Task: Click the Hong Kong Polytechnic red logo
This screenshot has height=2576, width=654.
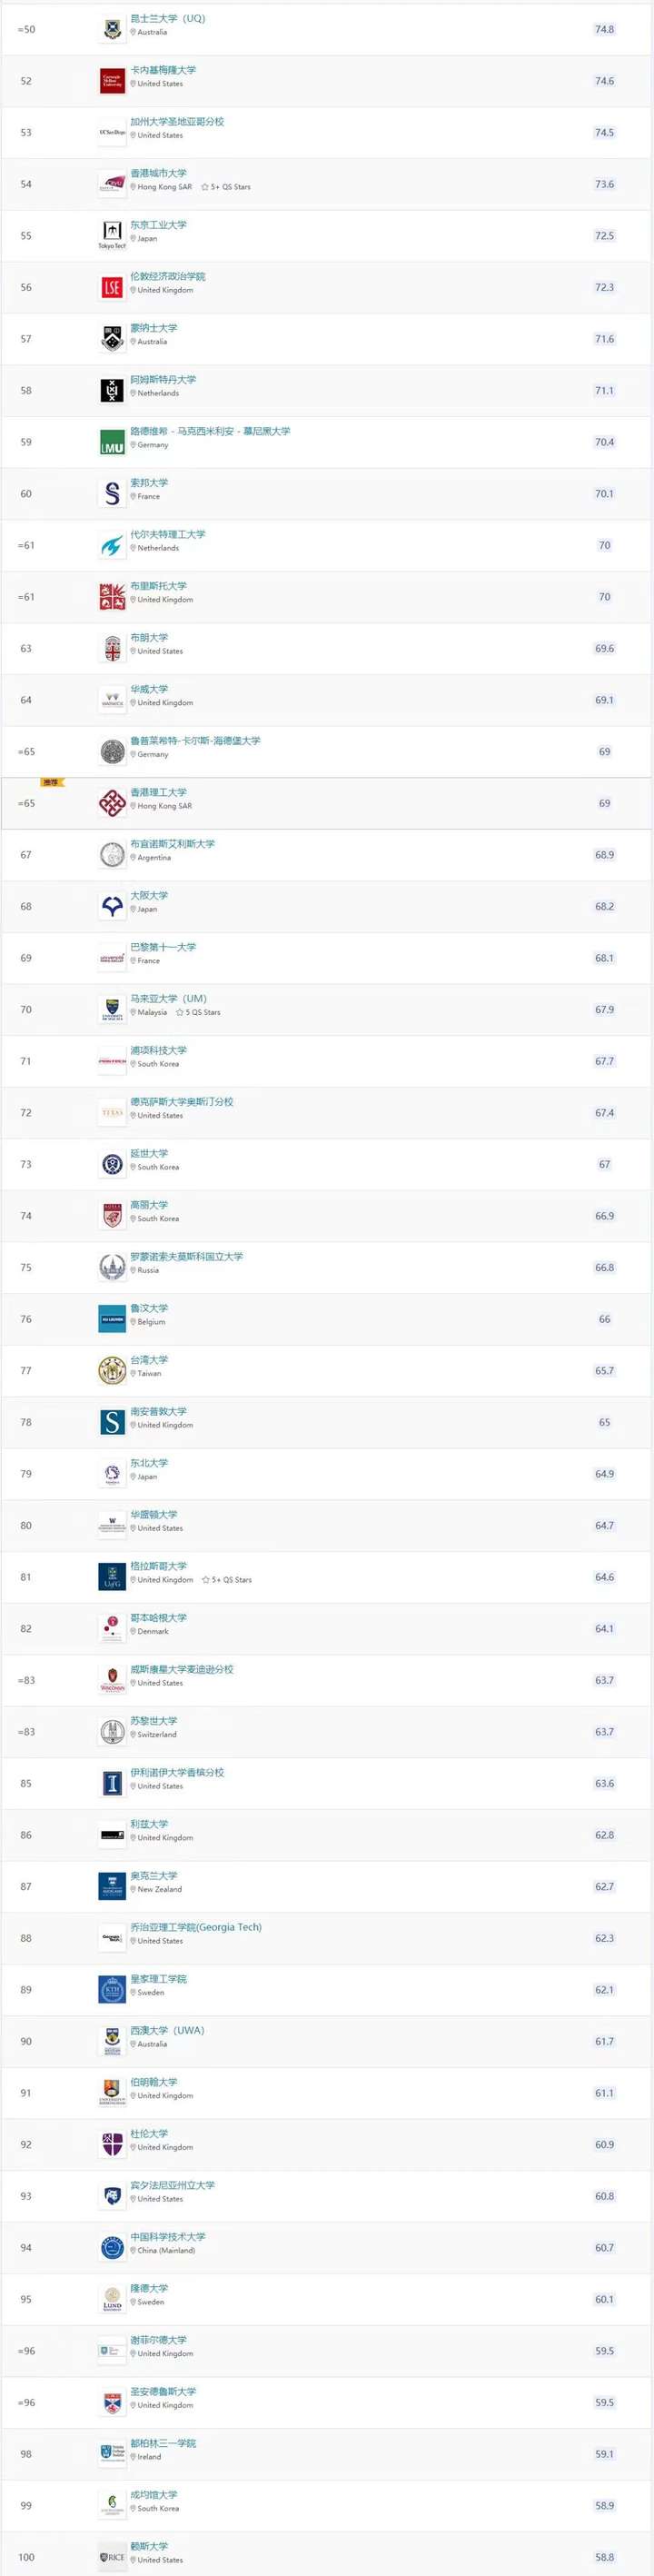Action: coord(112,803)
